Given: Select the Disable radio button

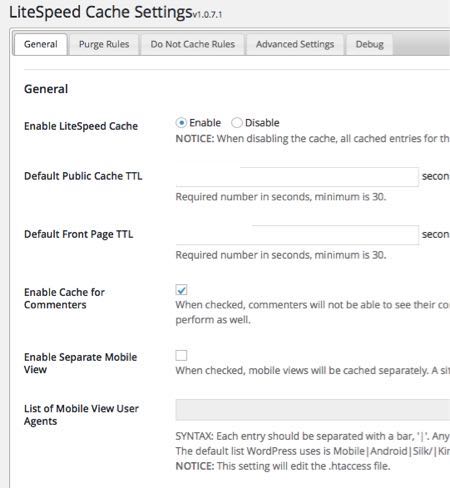Looking at the screenshot, I should pos(237,123).
